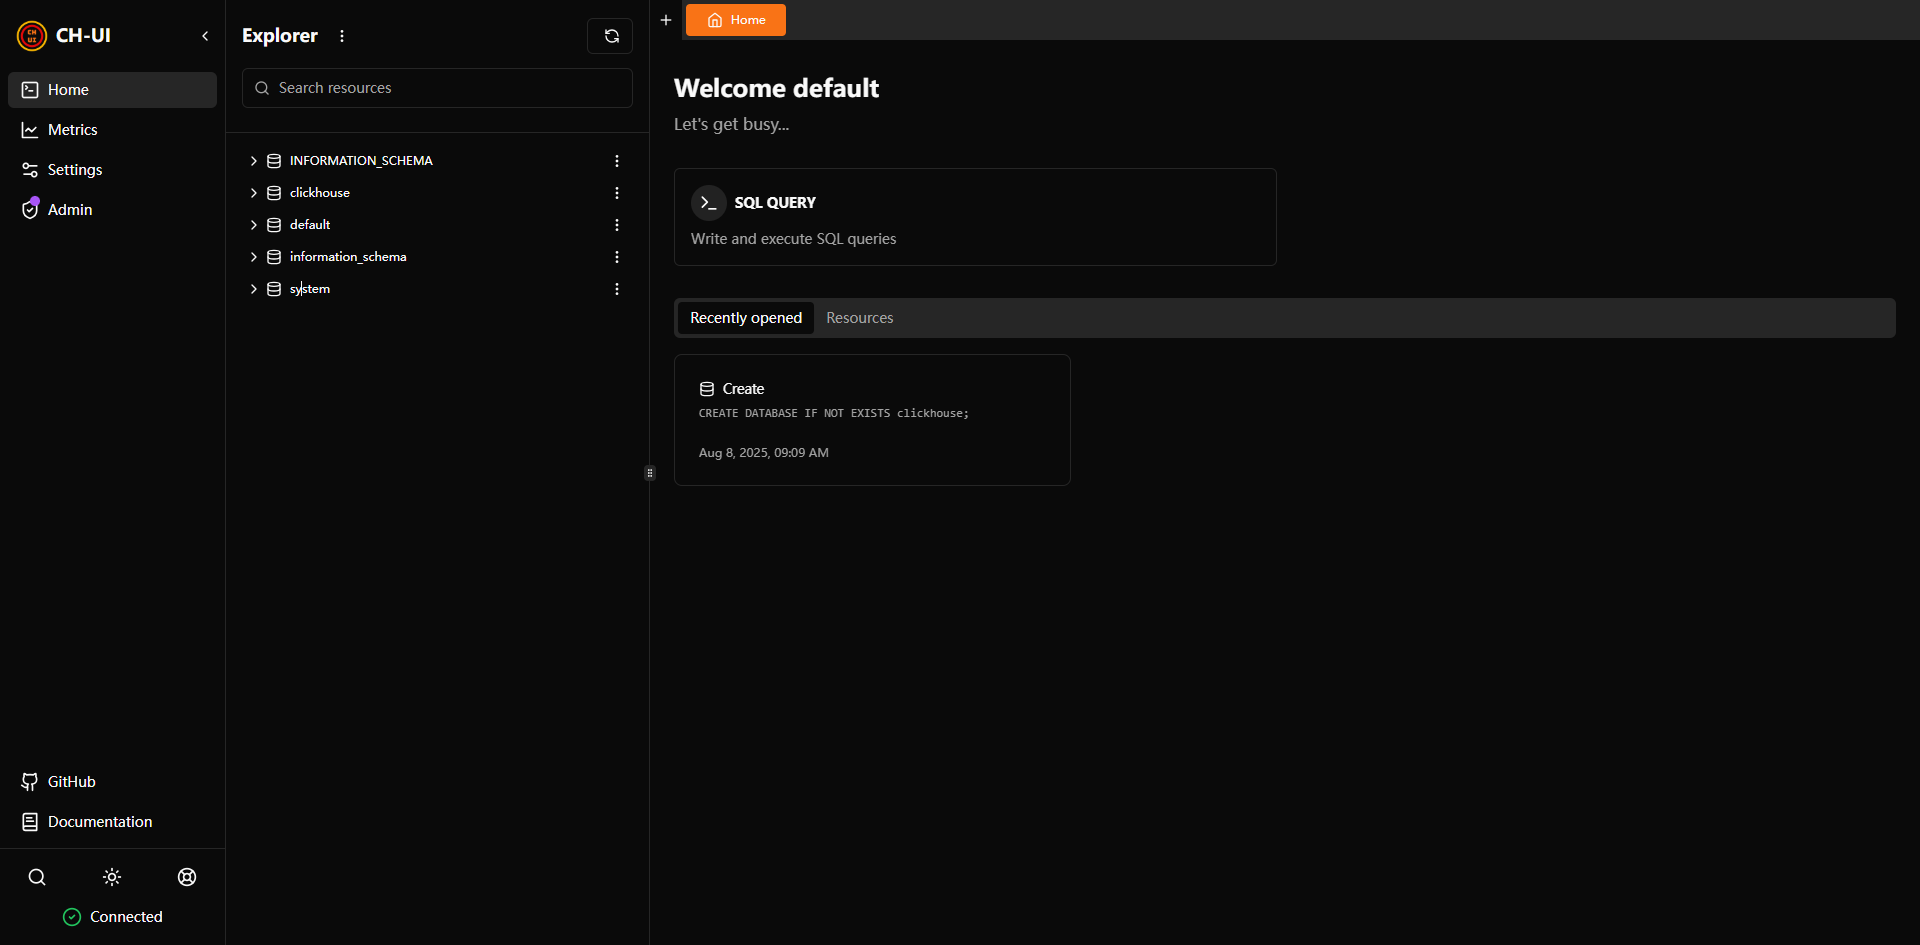Open the SQL QUERY card
The image size is (1920, 945).
[x=975, y=217]
